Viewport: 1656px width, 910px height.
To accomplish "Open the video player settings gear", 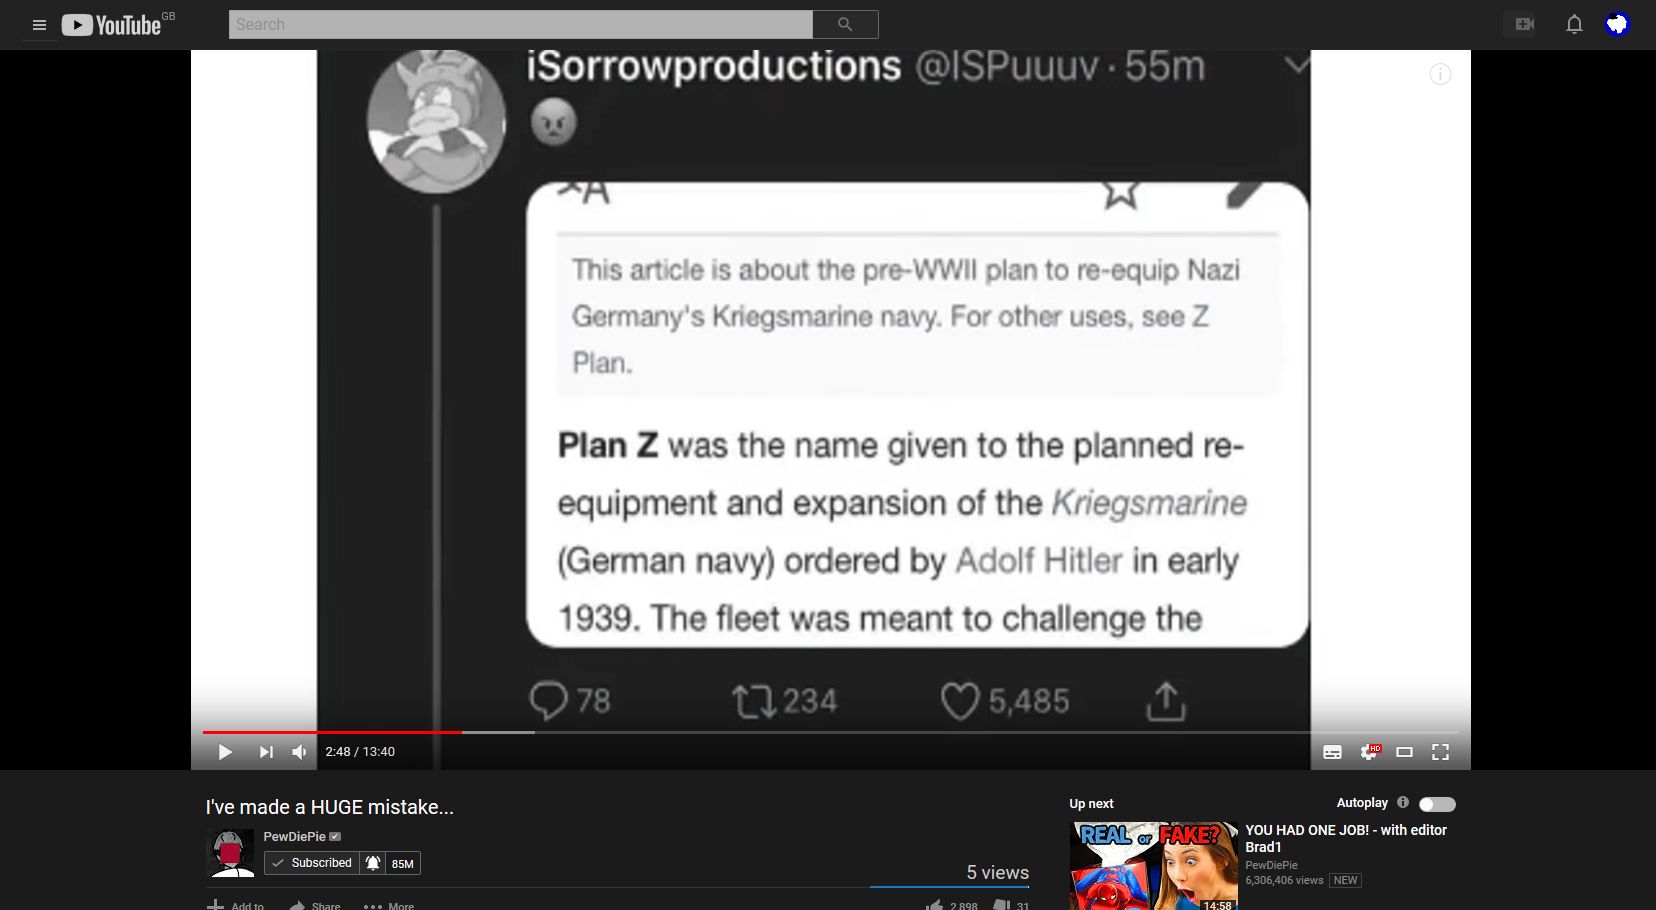I will click(1368, 751).
